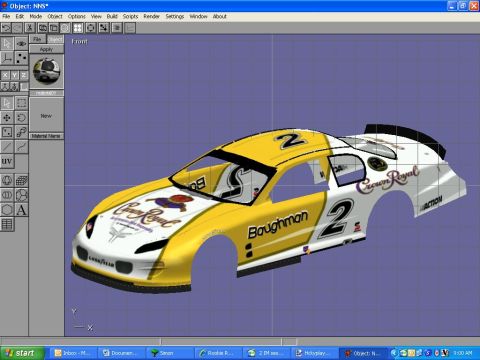Click the hexagon shape icon

[7, 210]
